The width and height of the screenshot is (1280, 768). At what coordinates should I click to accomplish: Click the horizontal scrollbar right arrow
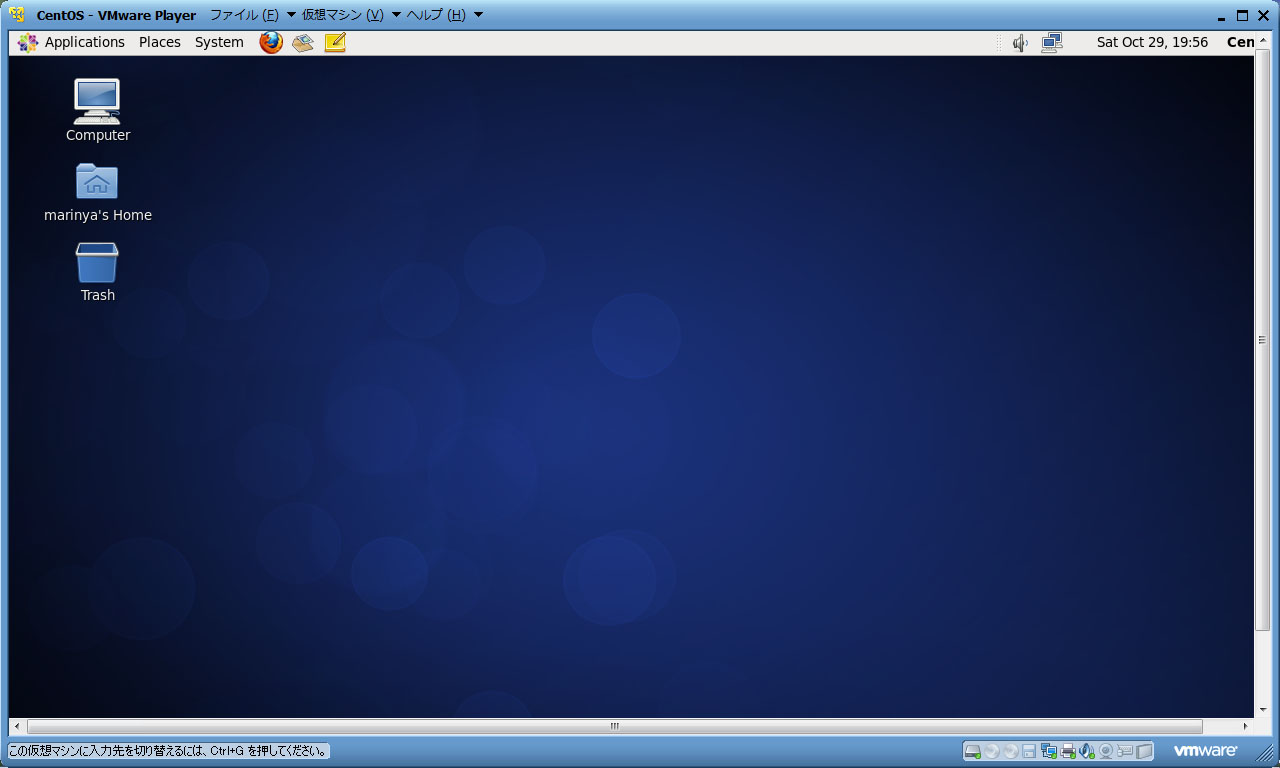pyautogui.click(x=1245, y=726)
